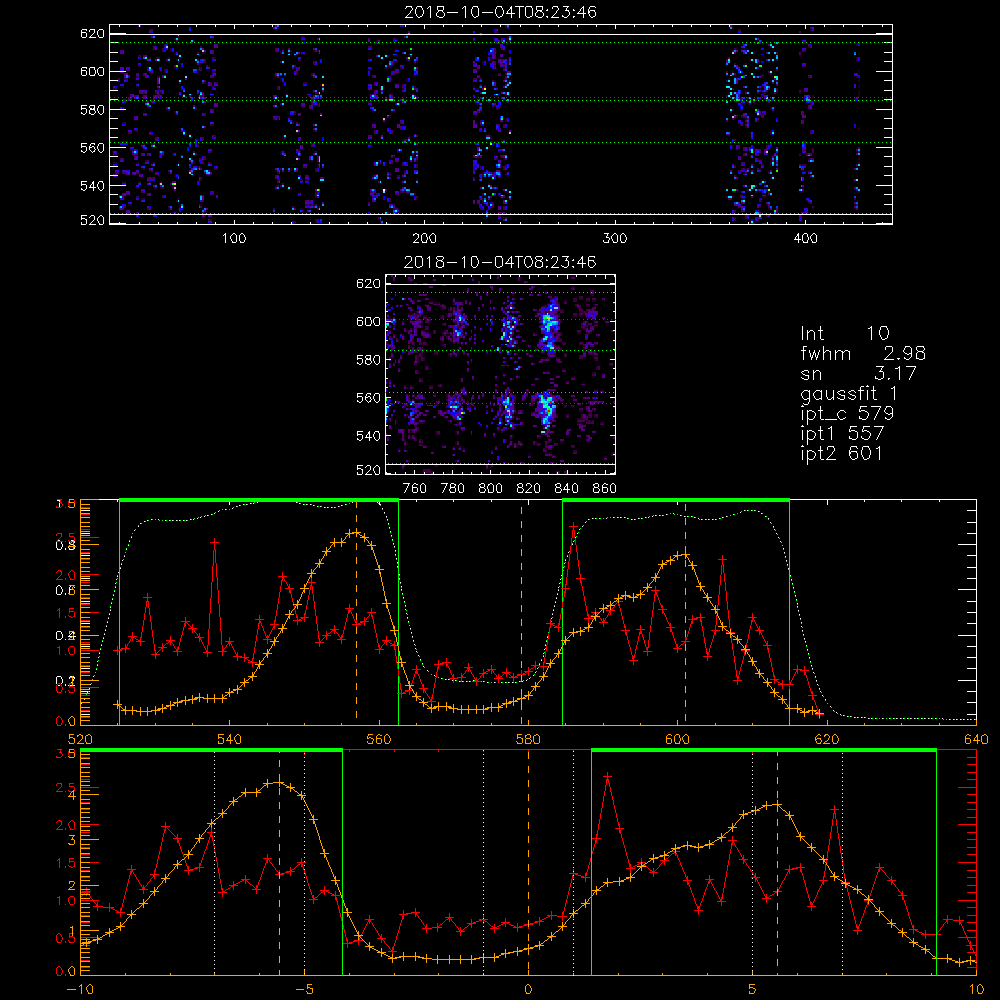
Task: Click the 'gaussfit 1' line
Action: (x=849, y=393)
